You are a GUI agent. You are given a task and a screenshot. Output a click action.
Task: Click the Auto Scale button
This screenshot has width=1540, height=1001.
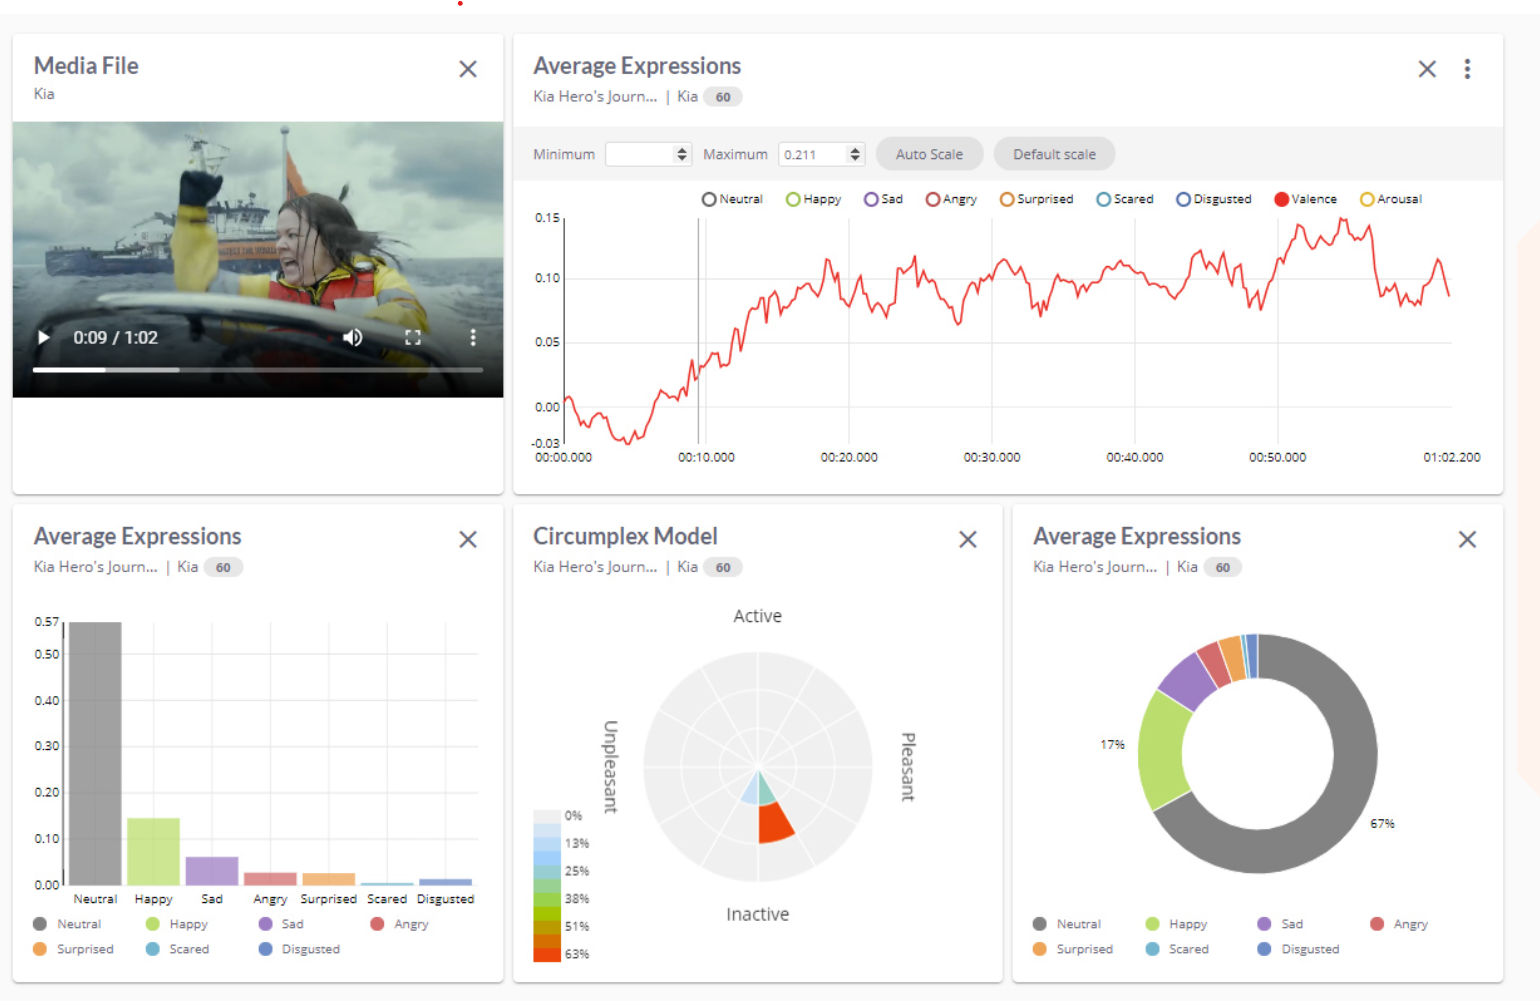click(x=929, y=154)
